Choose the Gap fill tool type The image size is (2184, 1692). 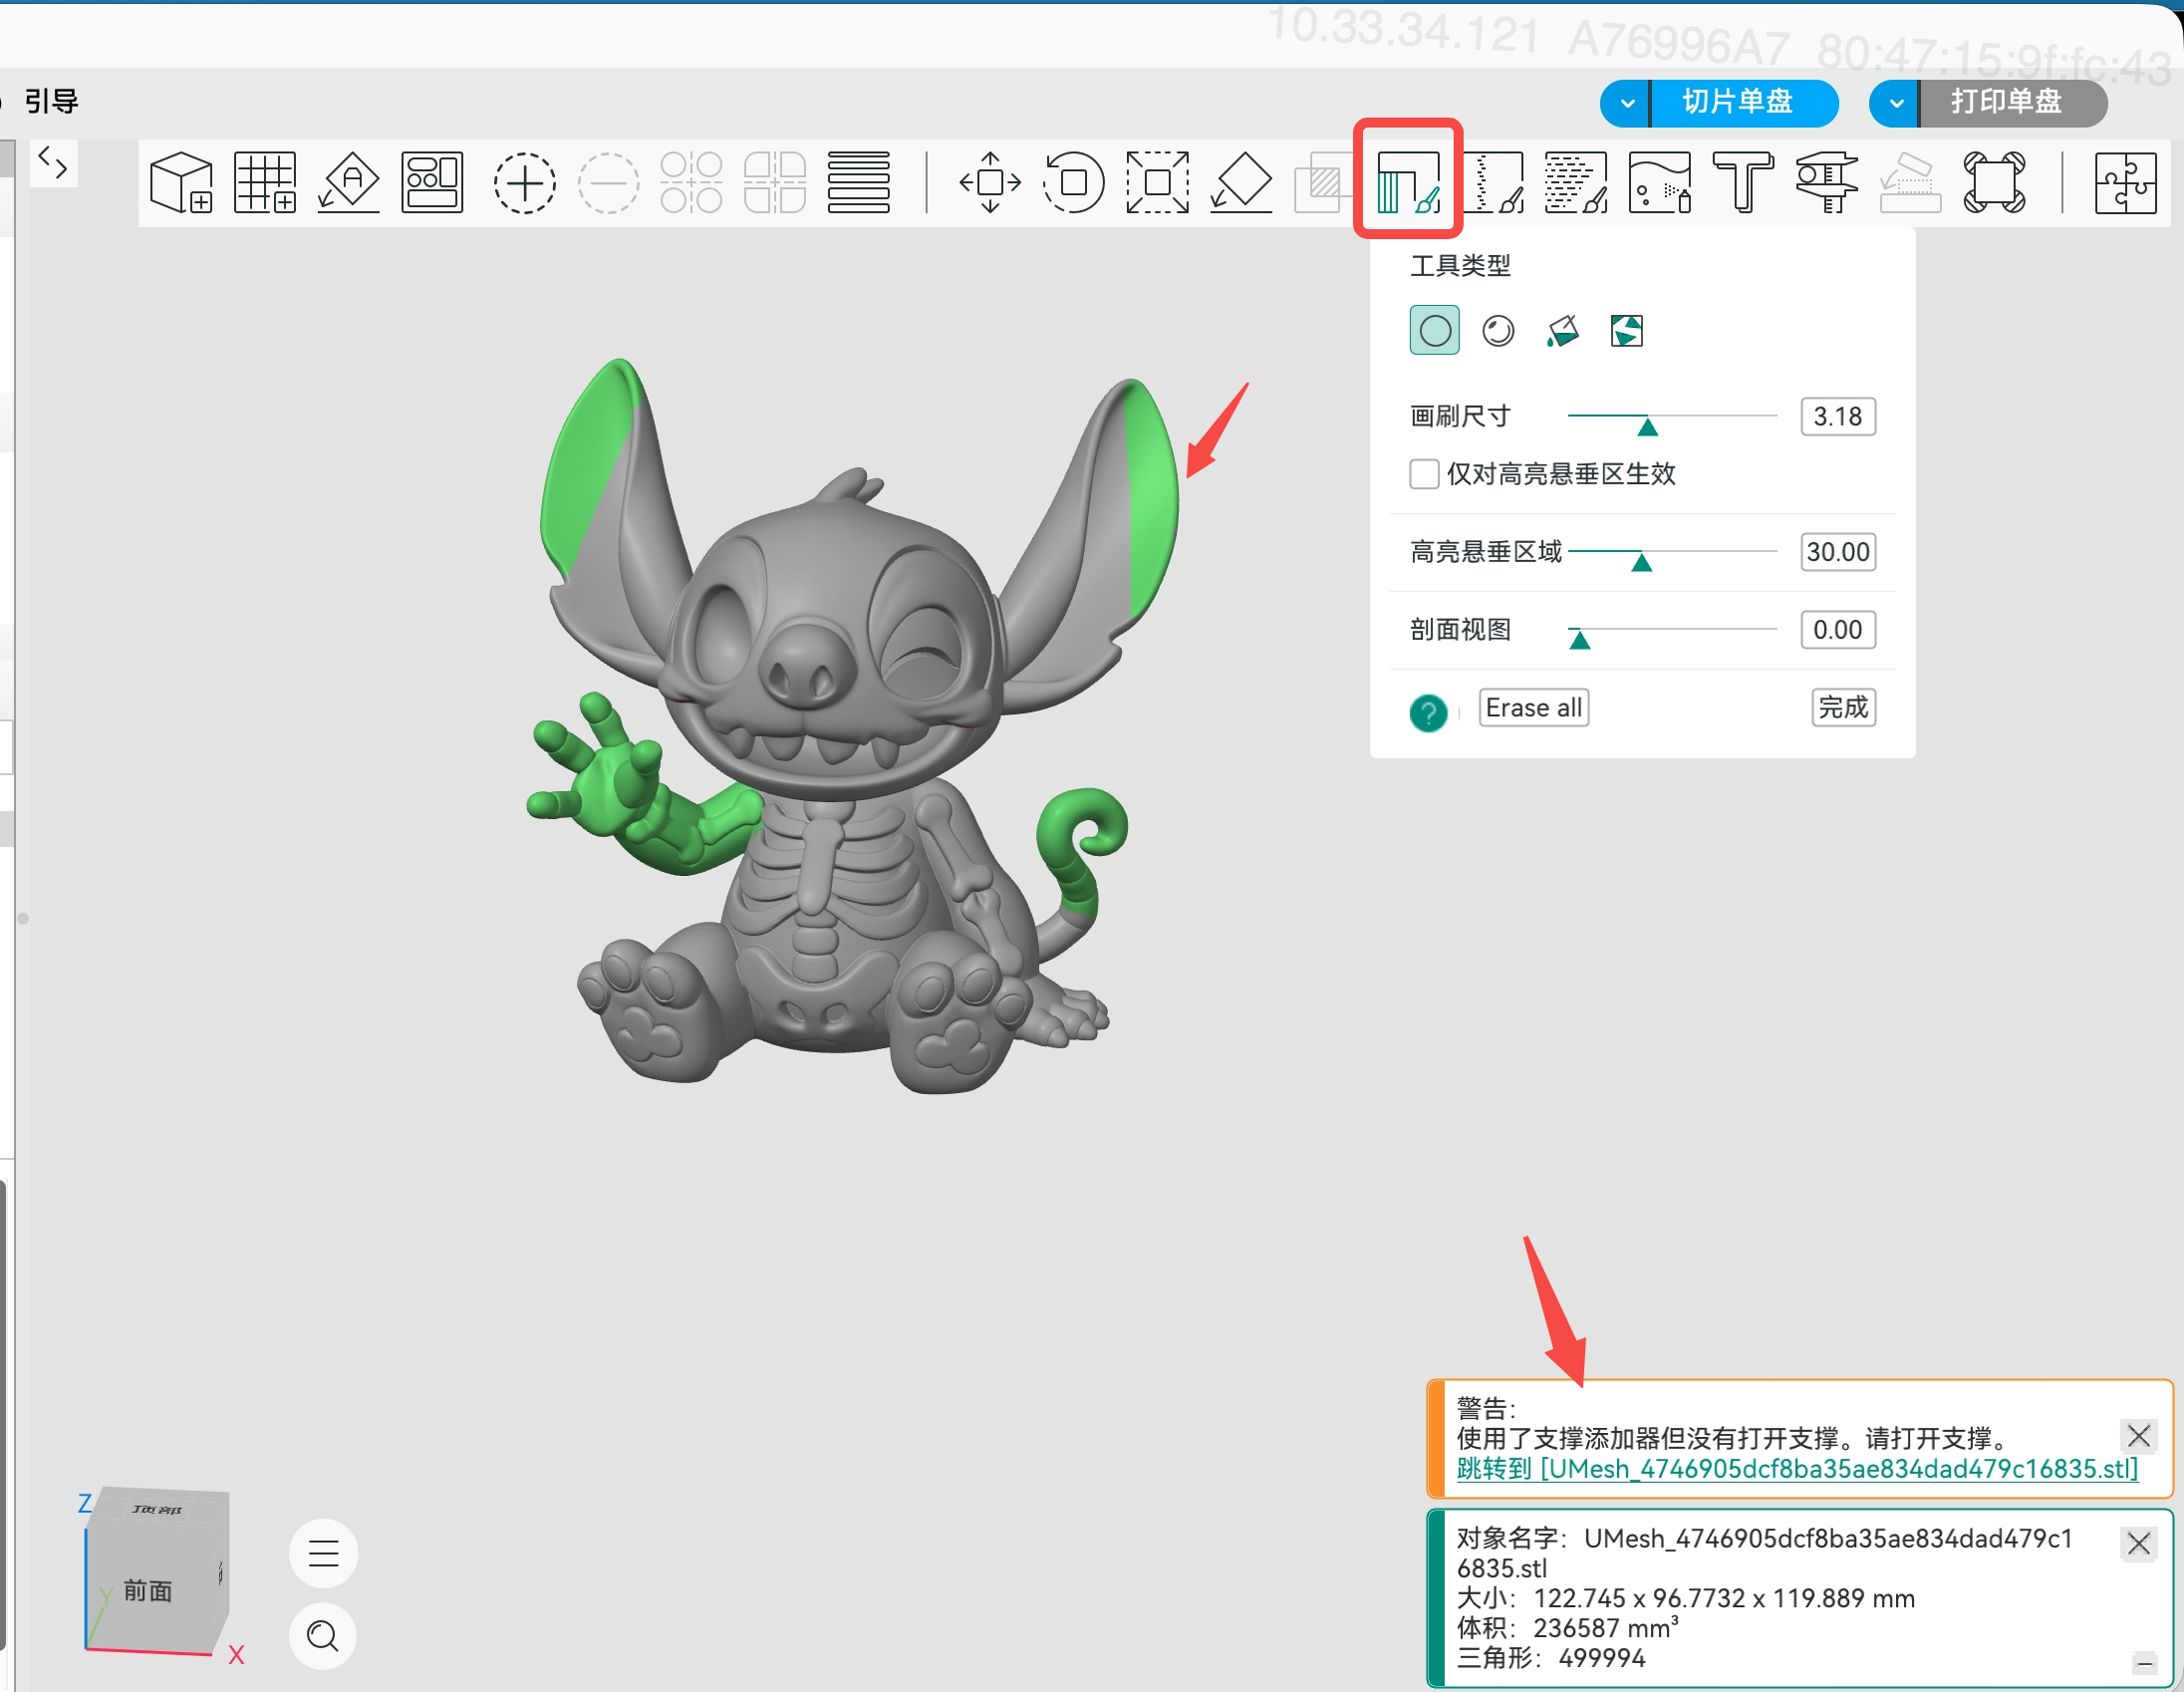pos(1626,330)
